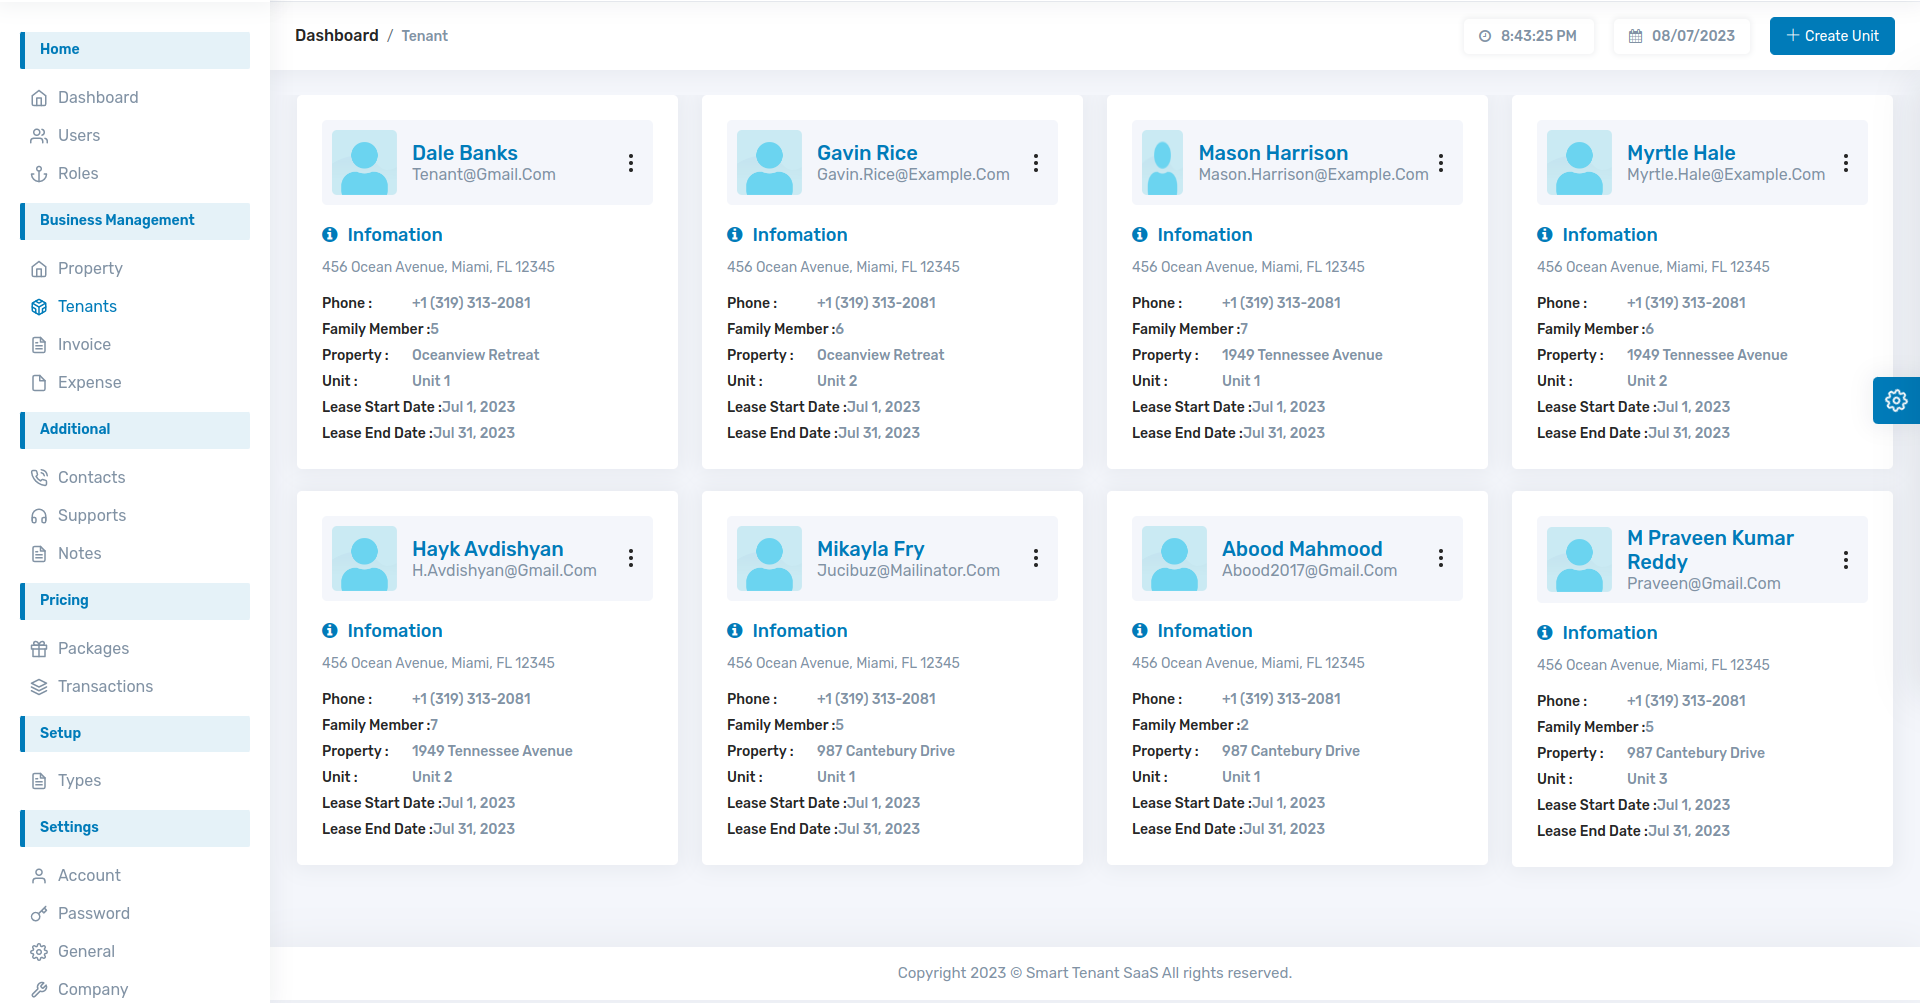Click the Property house icon in sidebar
The width and height of the screenshot is (1920, 1003).
39,269
